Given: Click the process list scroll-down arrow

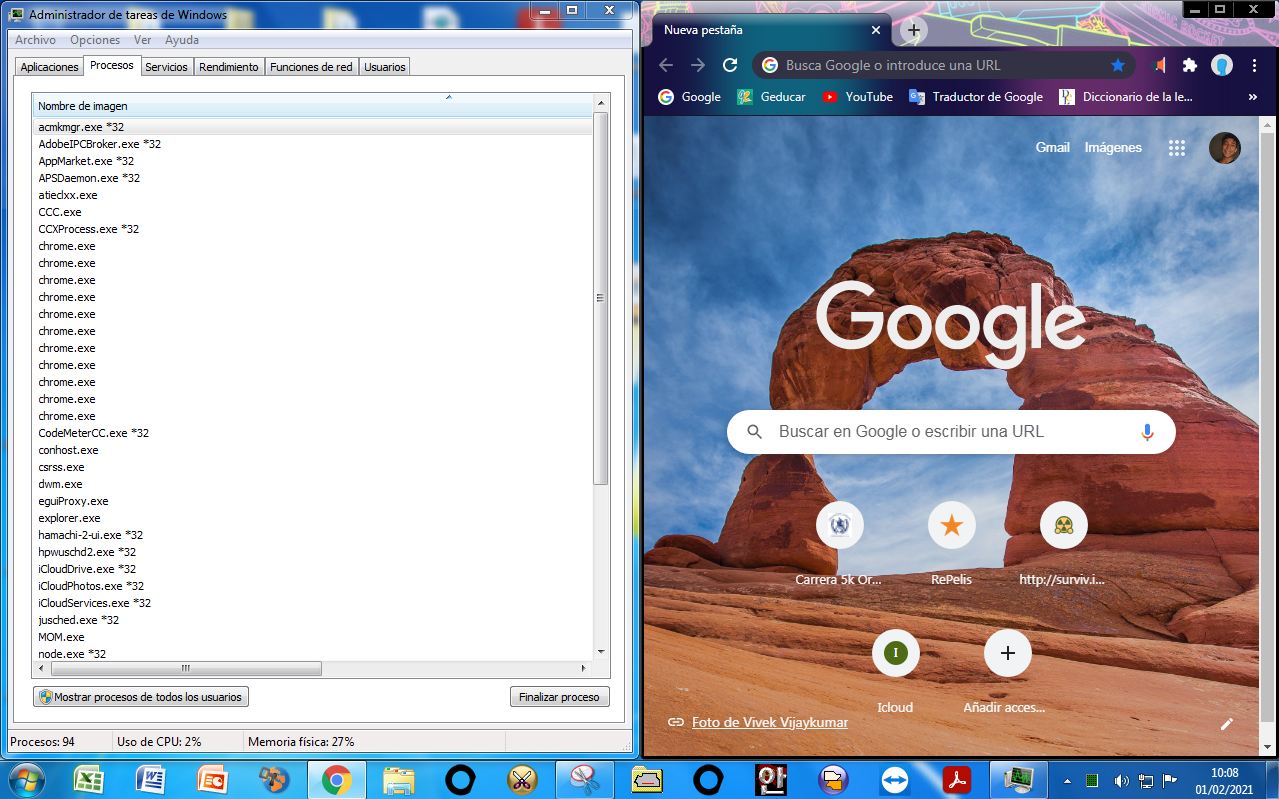Looking at the screenshot, I should (601, 651).
